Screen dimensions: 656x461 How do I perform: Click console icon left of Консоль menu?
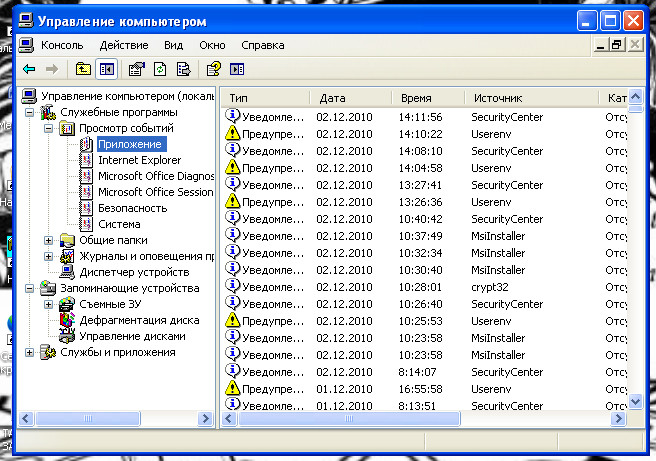click(26, 45)
